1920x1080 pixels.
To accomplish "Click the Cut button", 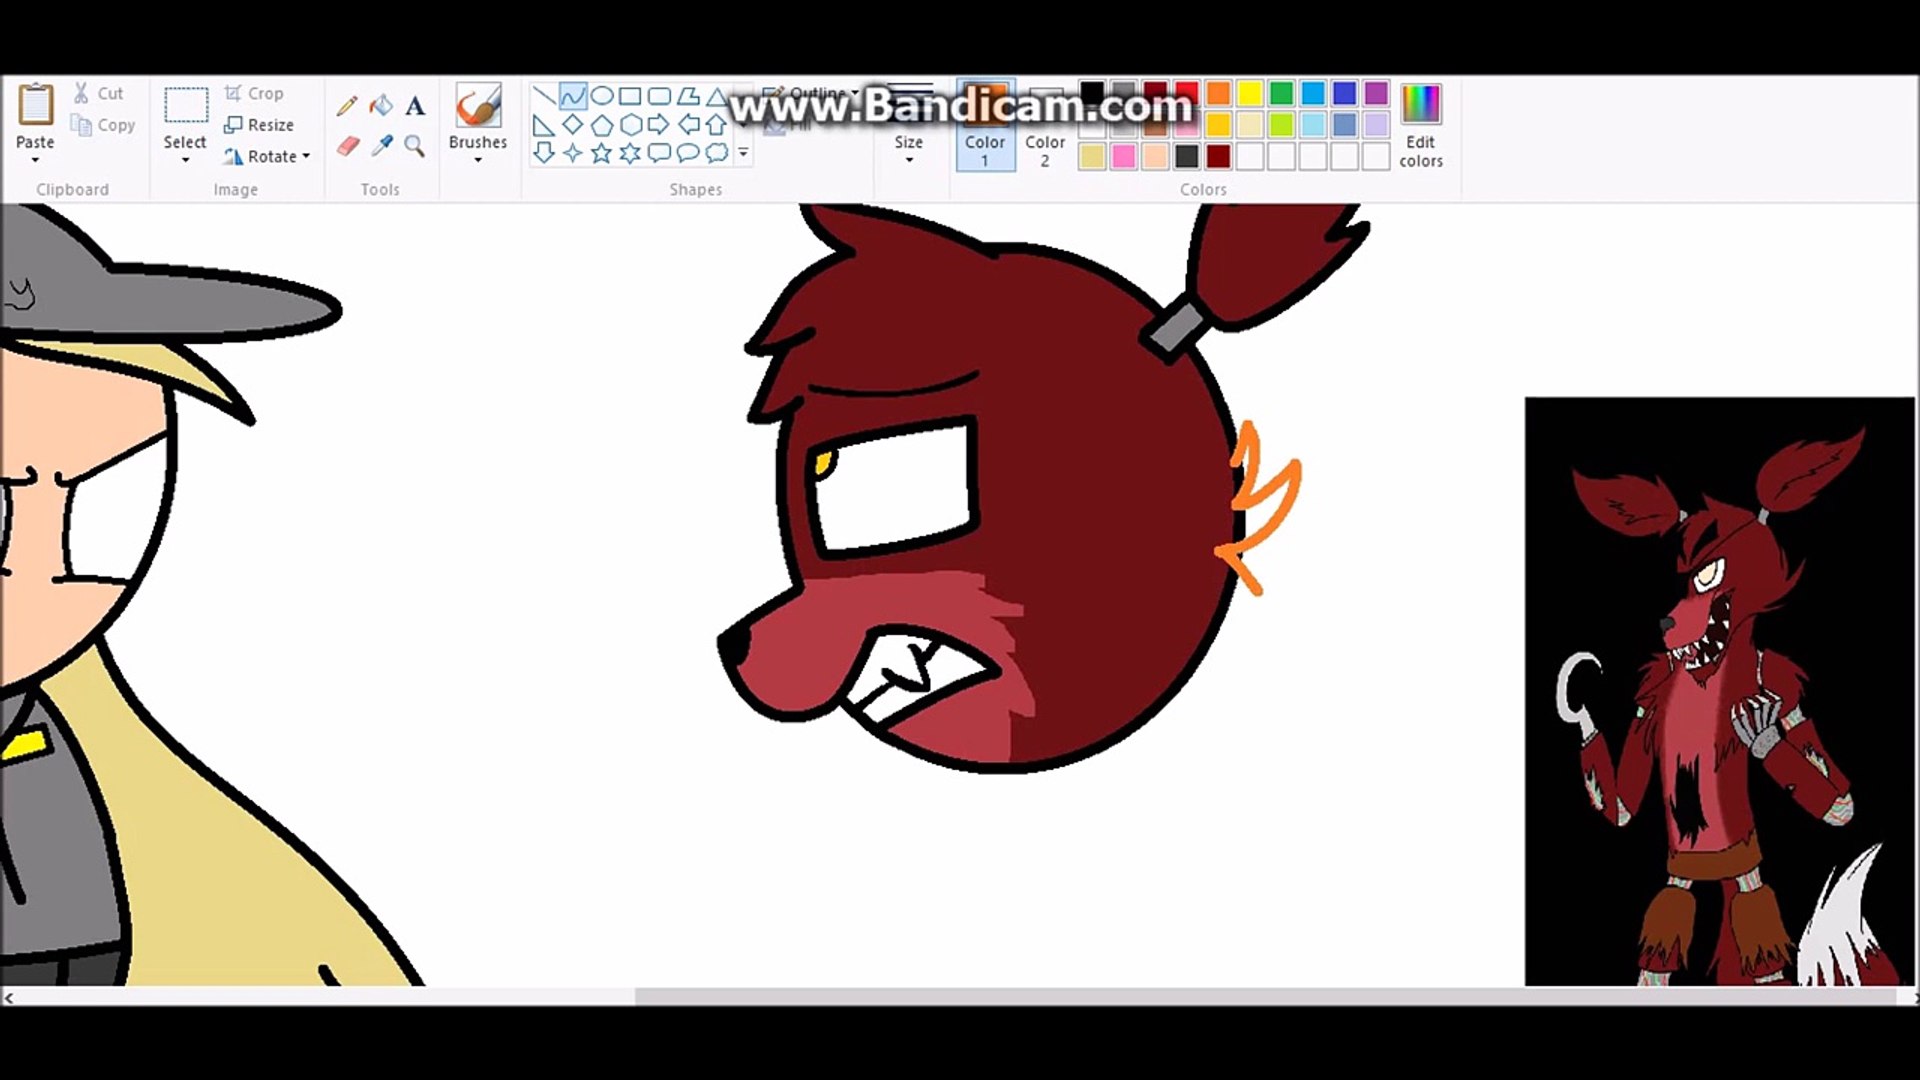I will 98,93.
